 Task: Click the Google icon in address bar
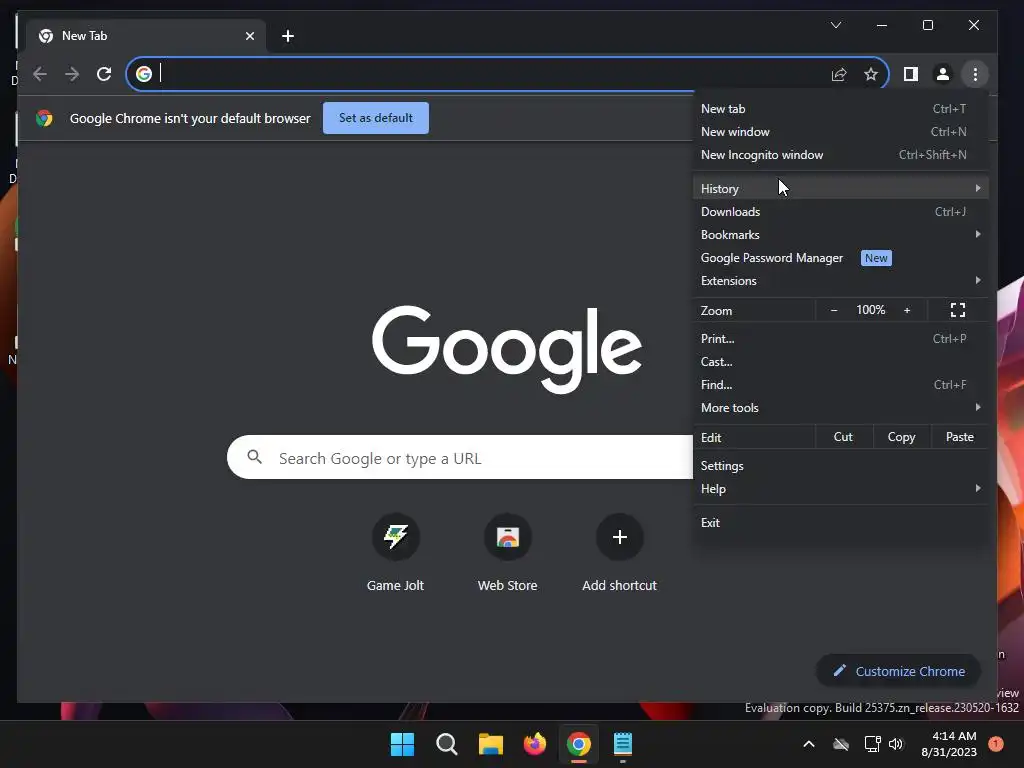(x=144, y=74)
